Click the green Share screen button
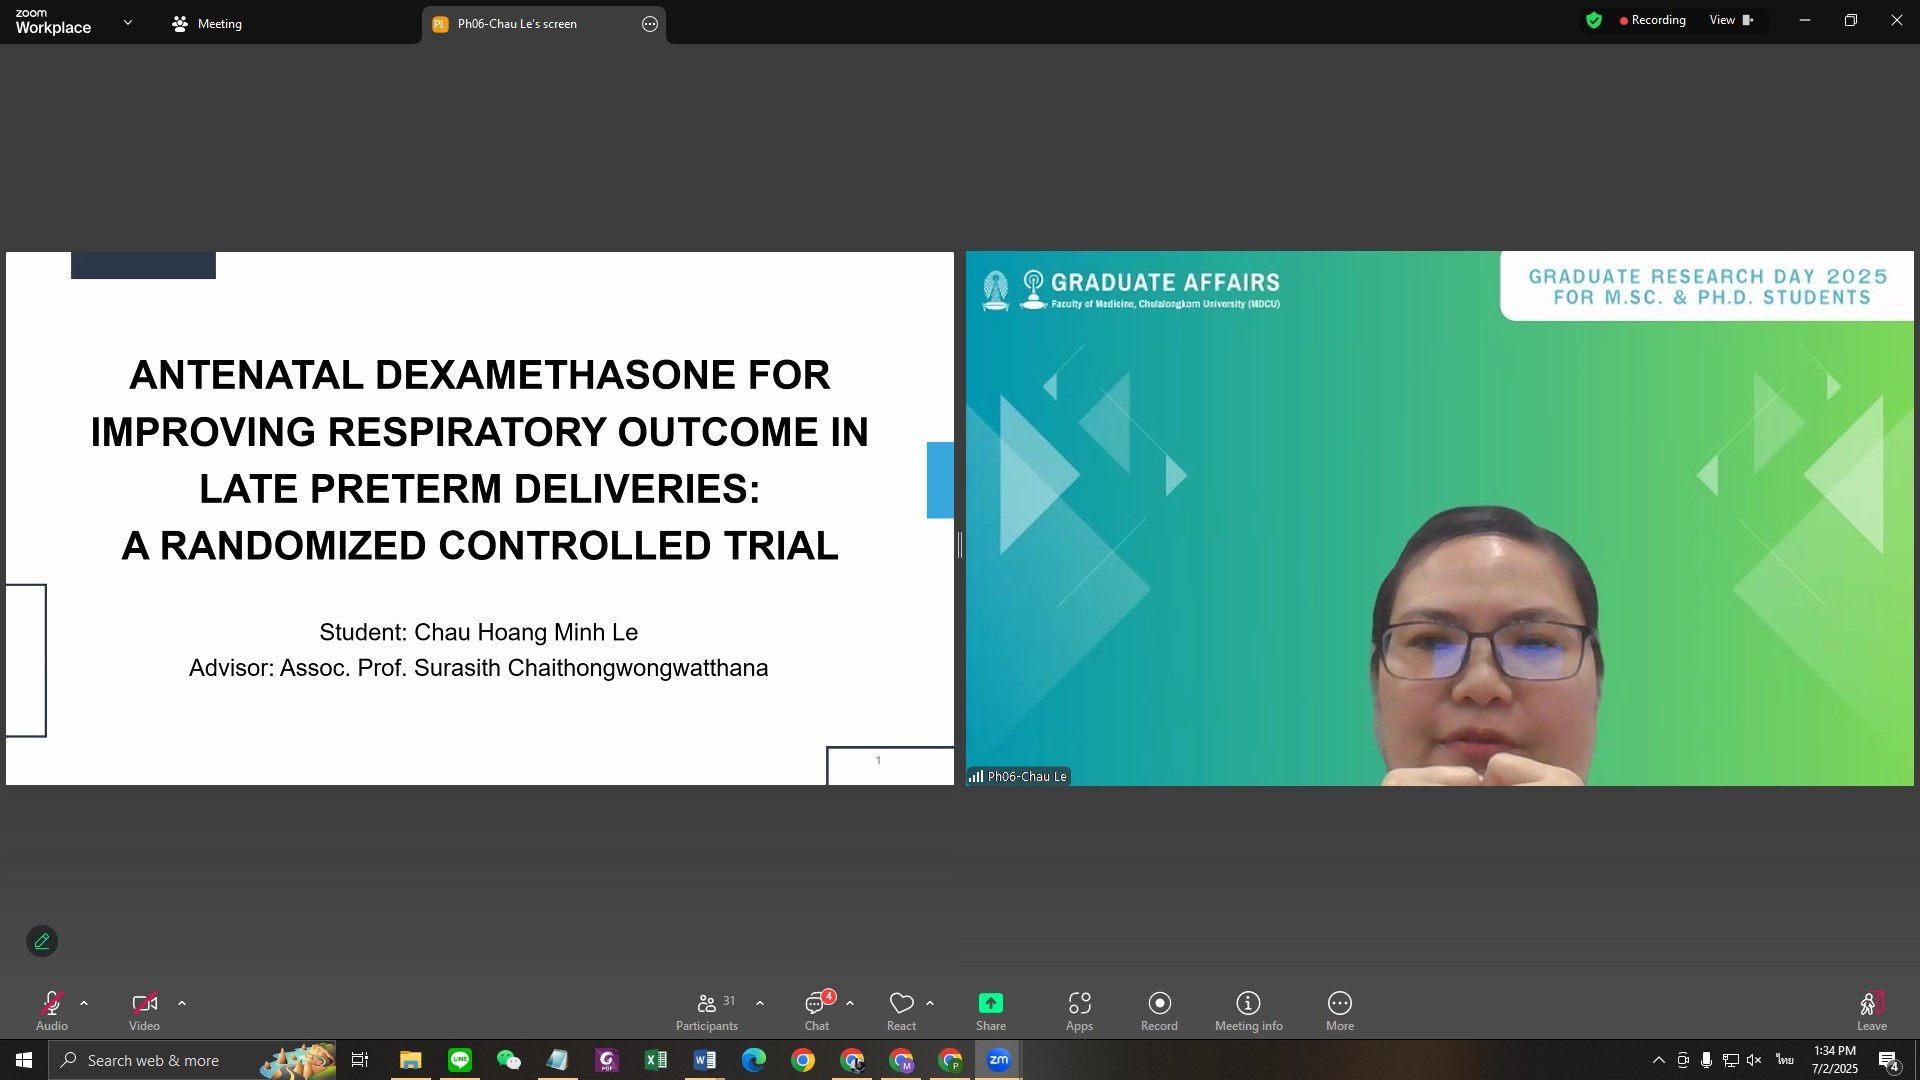The width and height of the screenshot is (1920, 1080). 990,1004
